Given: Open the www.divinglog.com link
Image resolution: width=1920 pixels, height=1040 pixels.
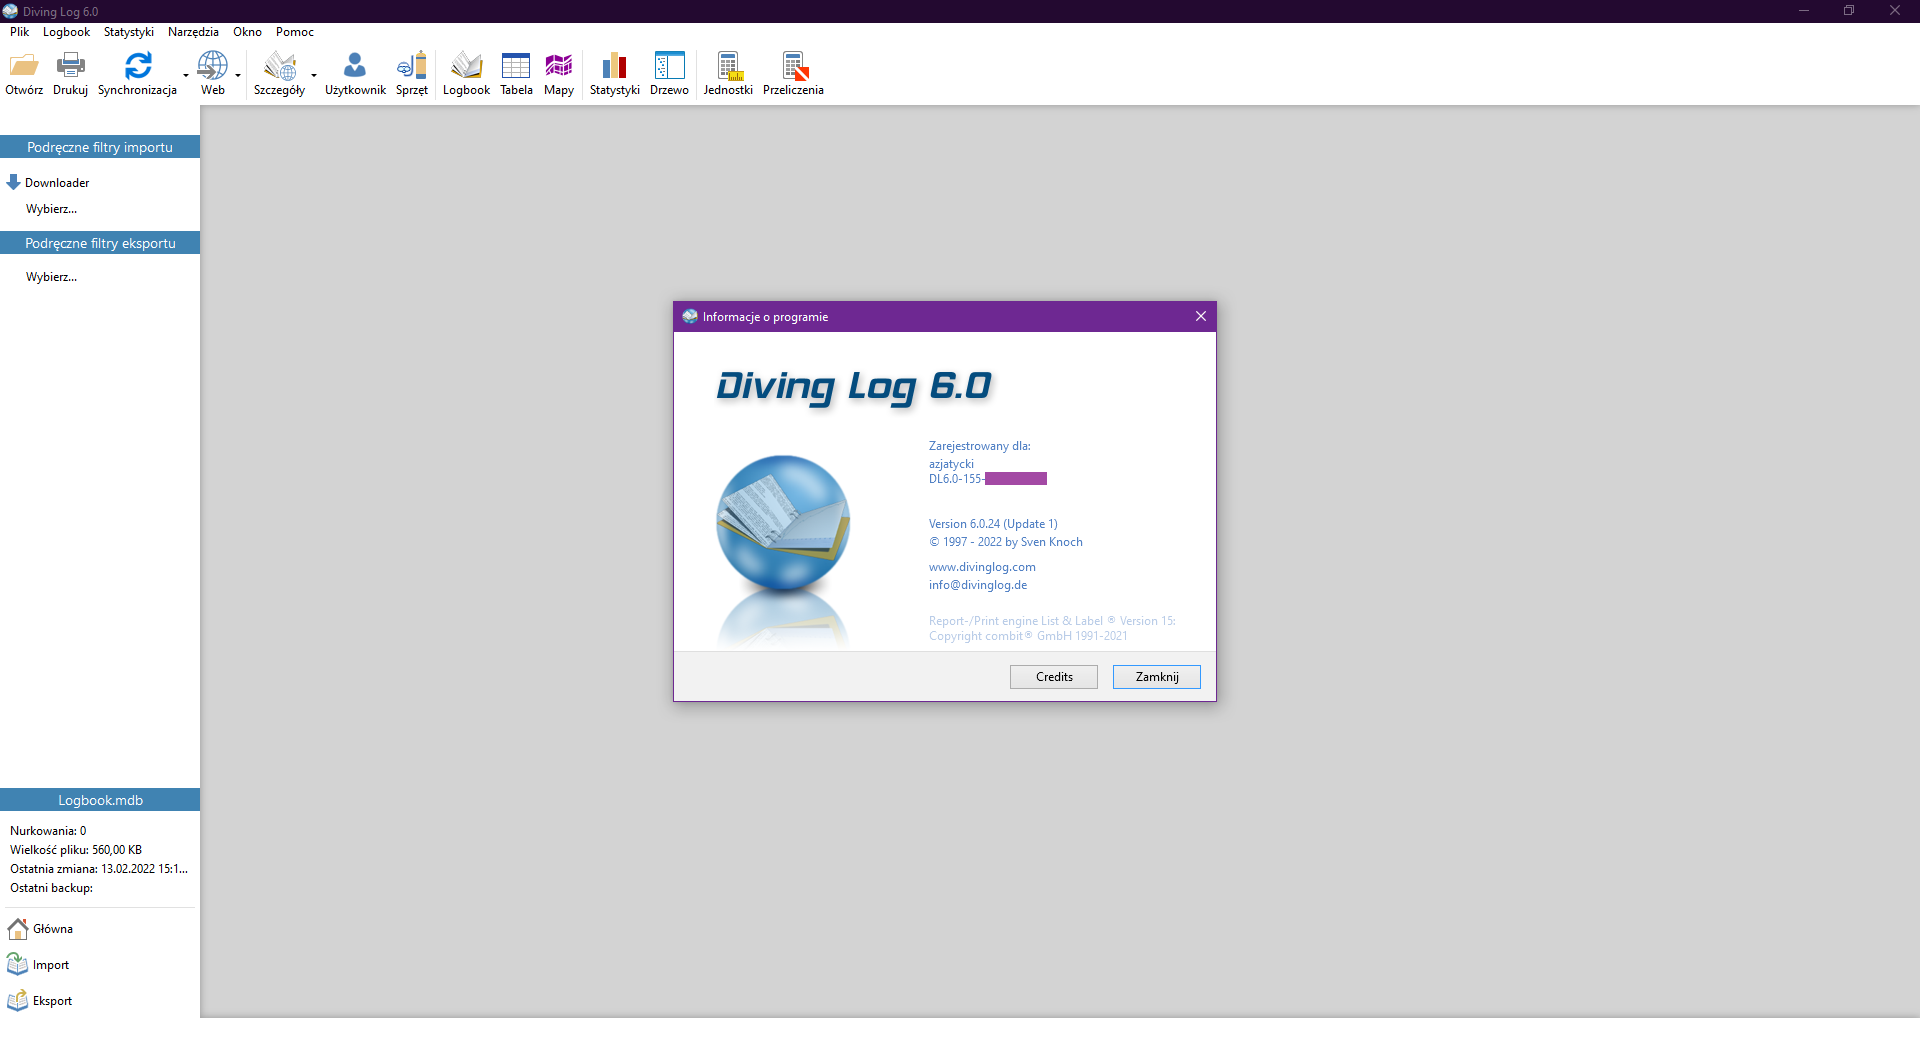Looking at the screenshot, I should click(x=982, y=567).
